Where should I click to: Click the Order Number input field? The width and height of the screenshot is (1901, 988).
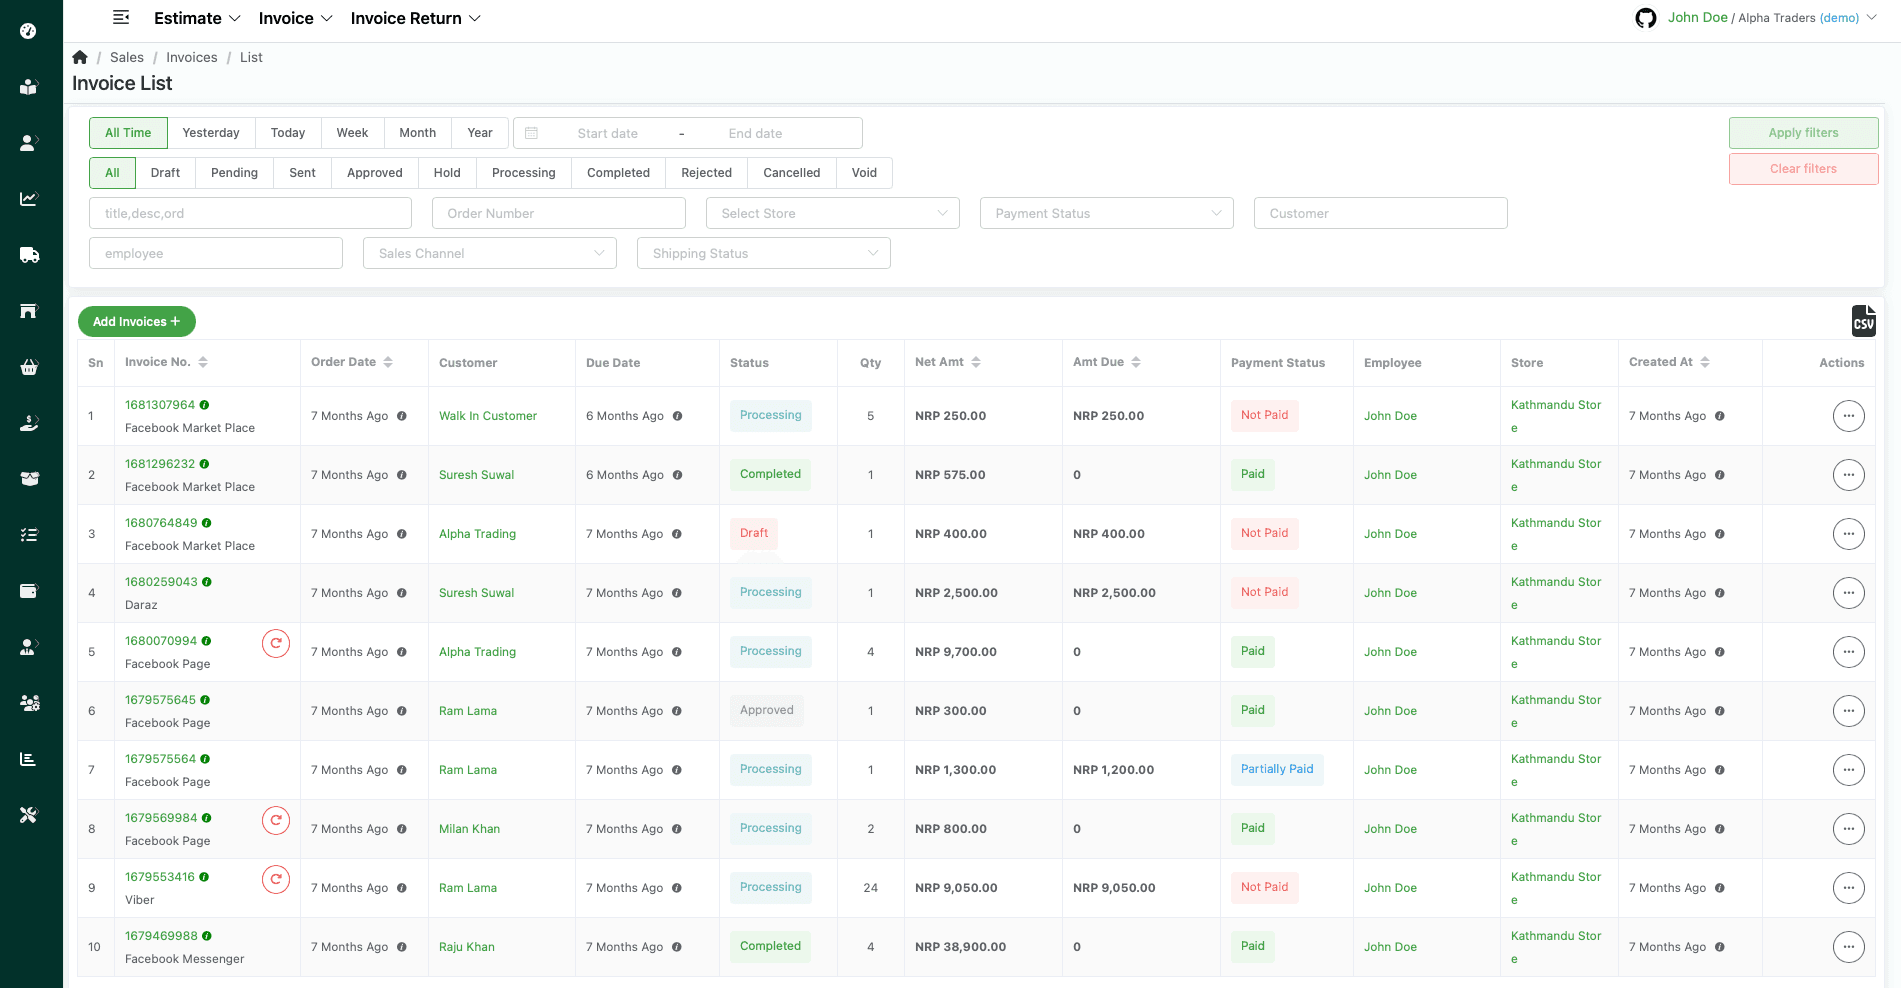point(558,213)
